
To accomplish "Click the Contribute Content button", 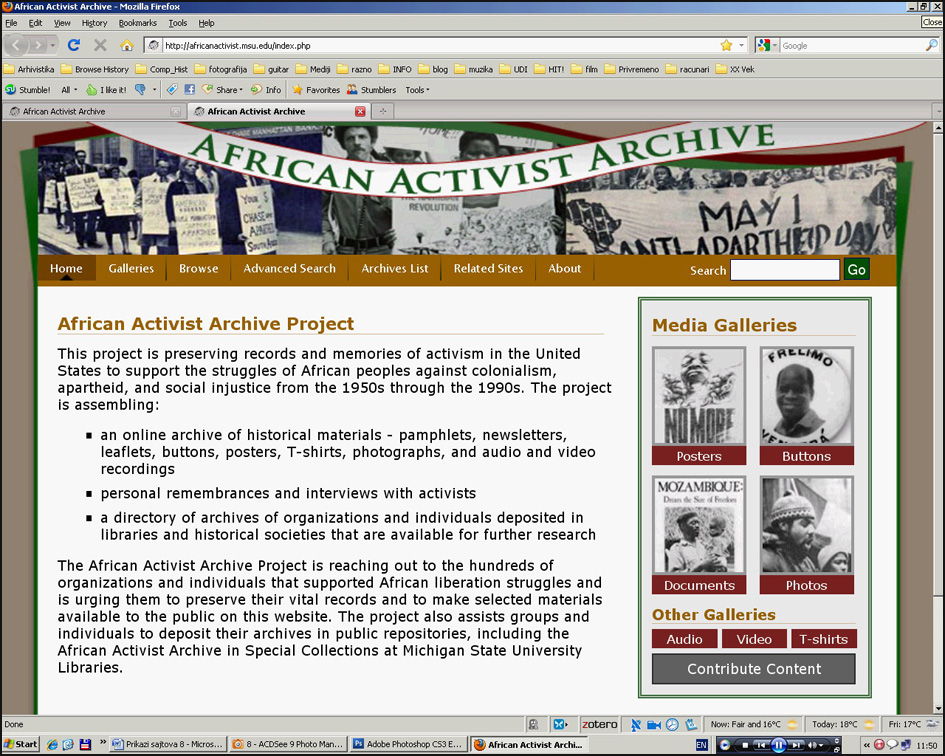I will pyautogui.click(x=753, y=669).
